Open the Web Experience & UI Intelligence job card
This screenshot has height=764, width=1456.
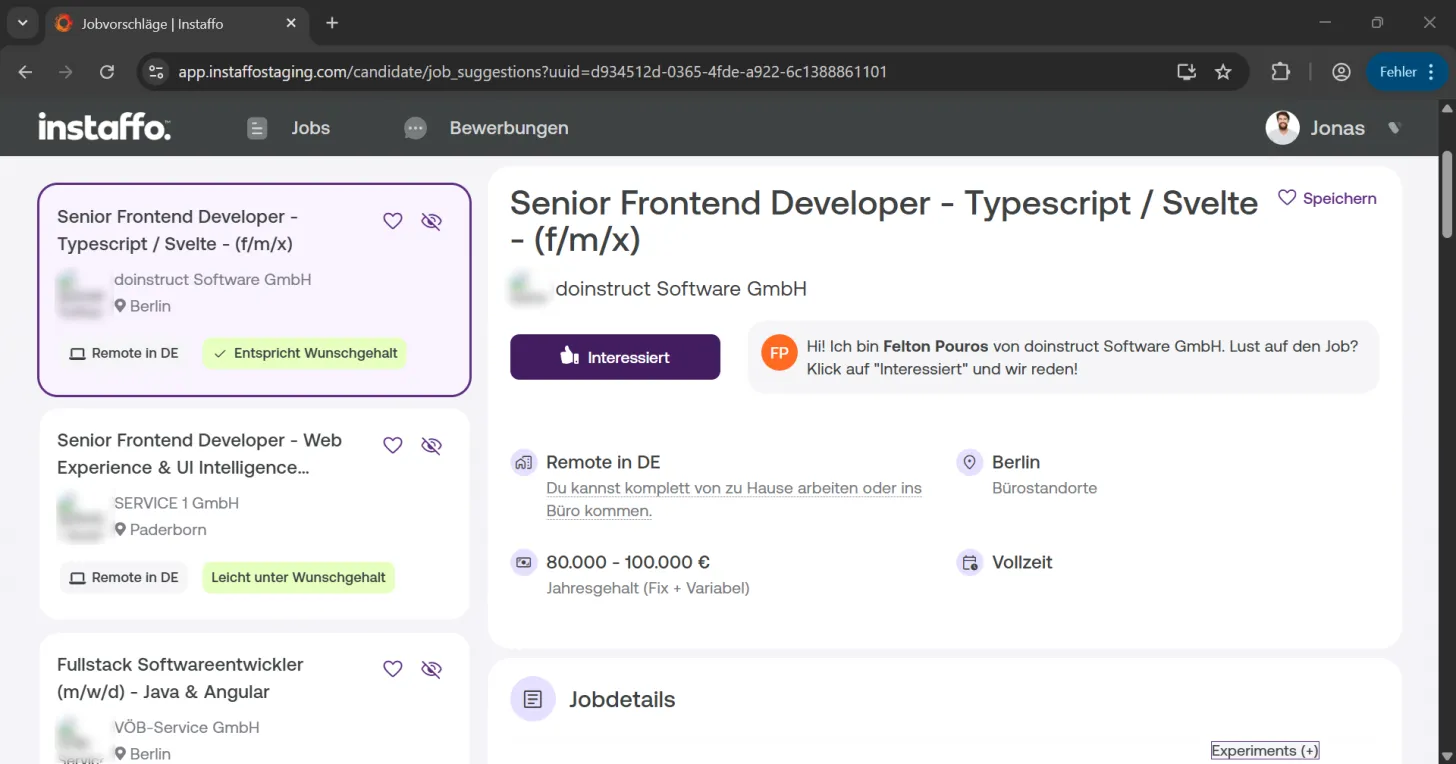tap(254, 514)
